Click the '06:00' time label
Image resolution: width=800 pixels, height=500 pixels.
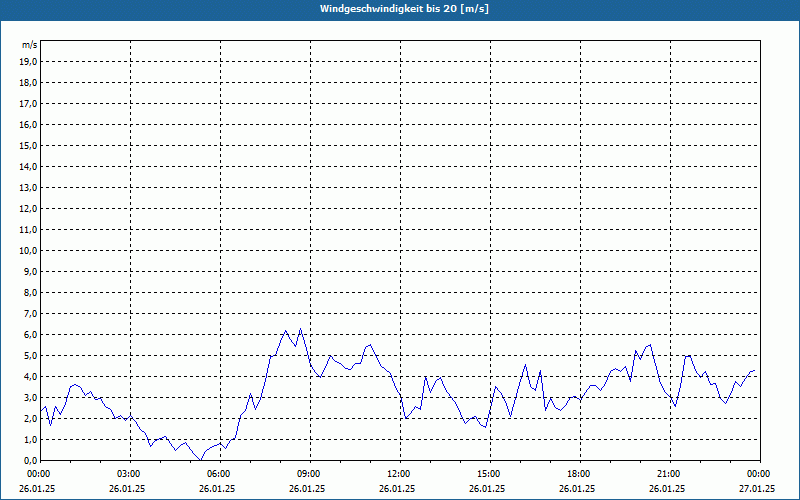point(220,474)
